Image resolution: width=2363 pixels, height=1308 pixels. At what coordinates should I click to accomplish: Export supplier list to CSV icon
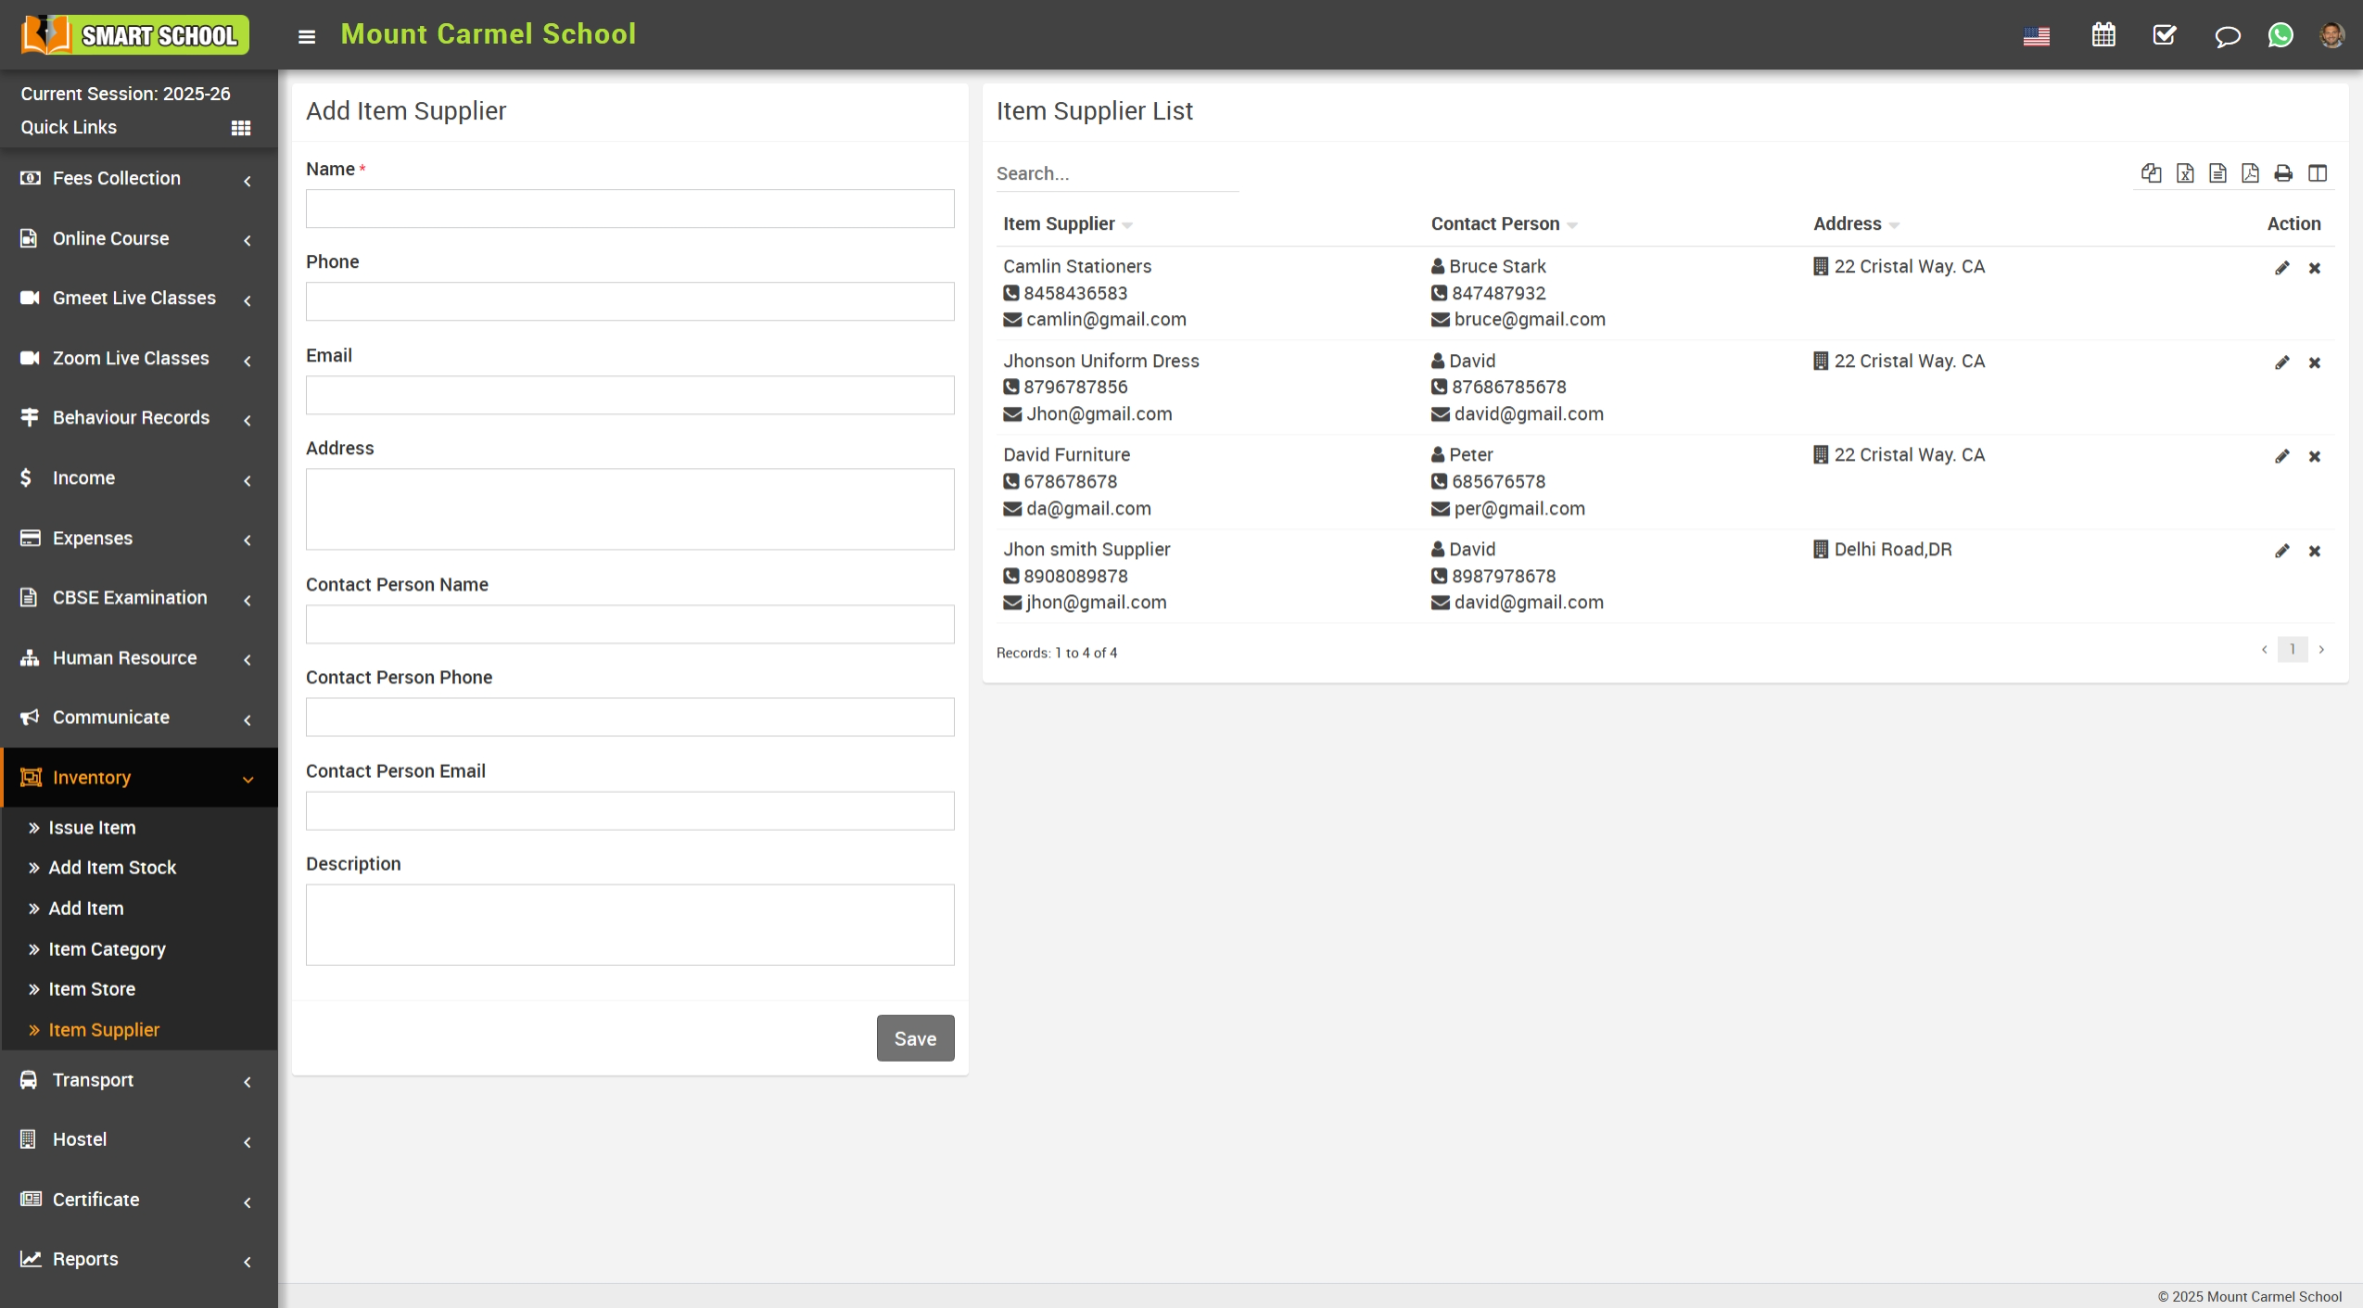point(2218,173)
